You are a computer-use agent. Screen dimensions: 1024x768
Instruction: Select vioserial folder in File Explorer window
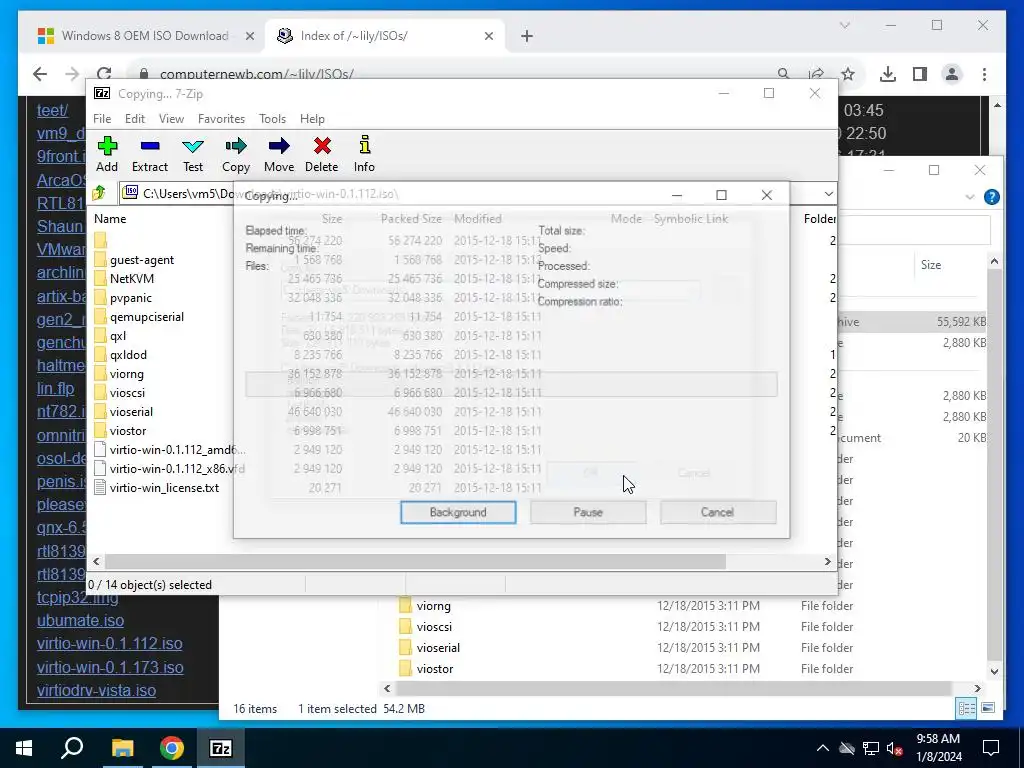coord(429,648)
